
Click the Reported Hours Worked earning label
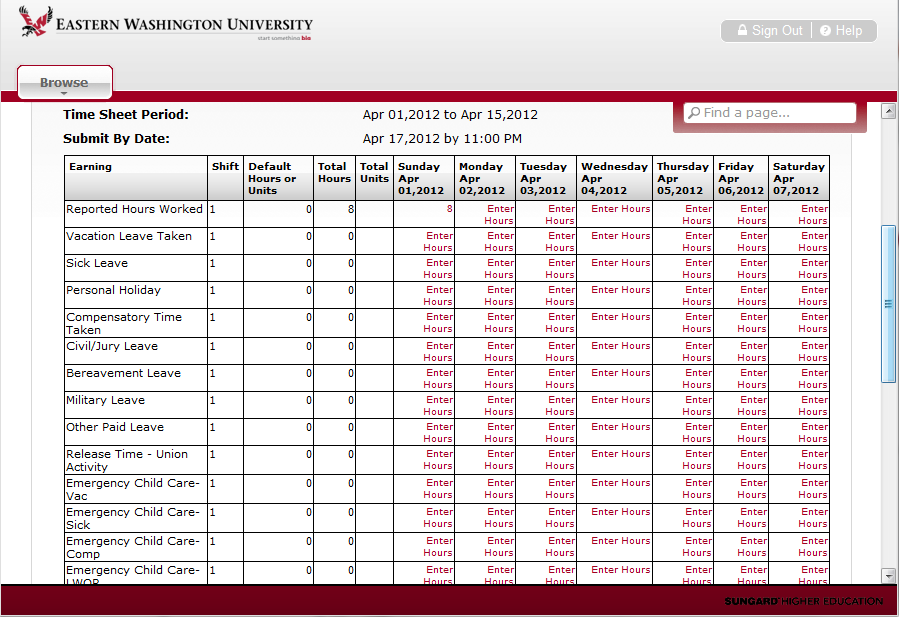point(134,209)
